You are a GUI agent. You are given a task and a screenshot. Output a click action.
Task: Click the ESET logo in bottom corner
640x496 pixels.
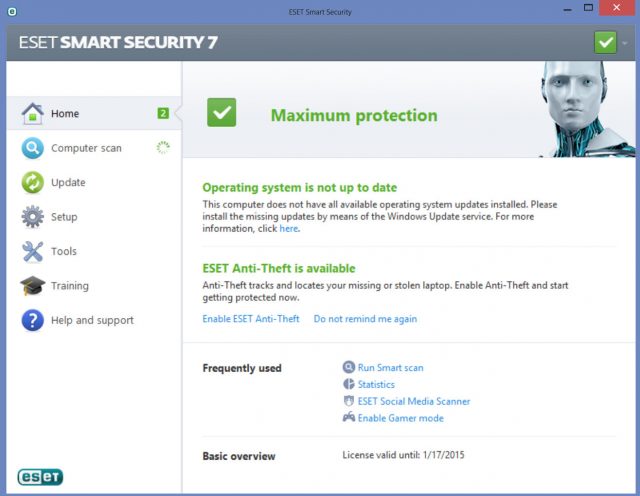click(40, 476)
